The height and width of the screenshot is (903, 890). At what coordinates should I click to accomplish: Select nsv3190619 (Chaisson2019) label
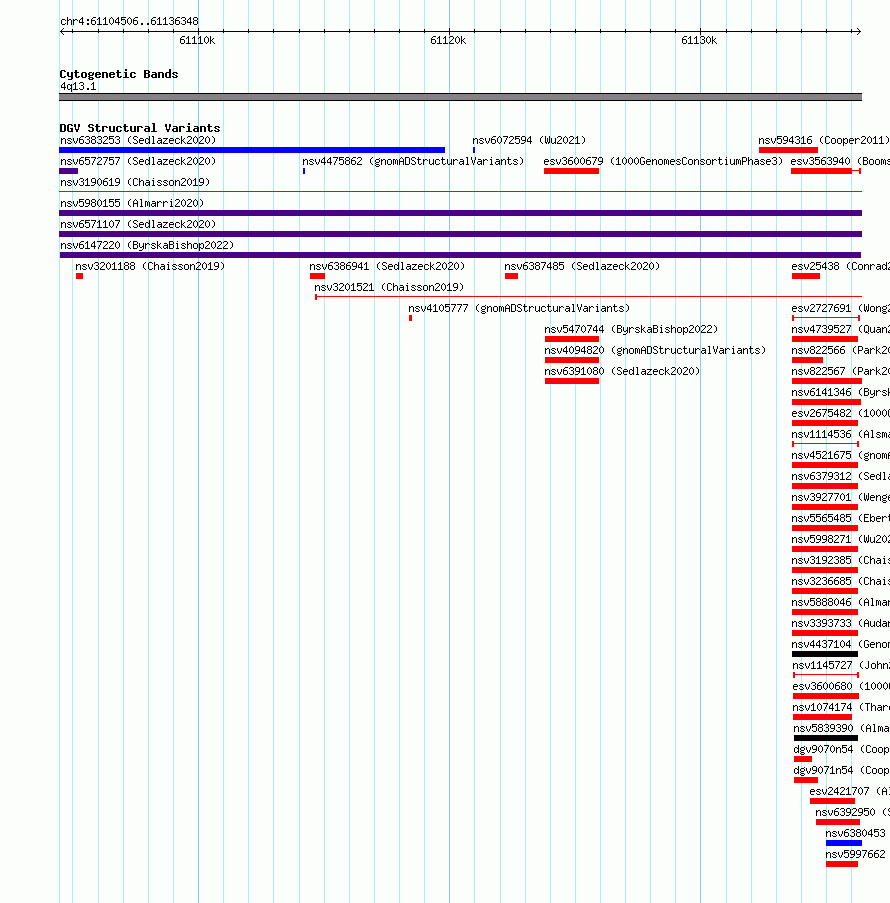point(135,183)
